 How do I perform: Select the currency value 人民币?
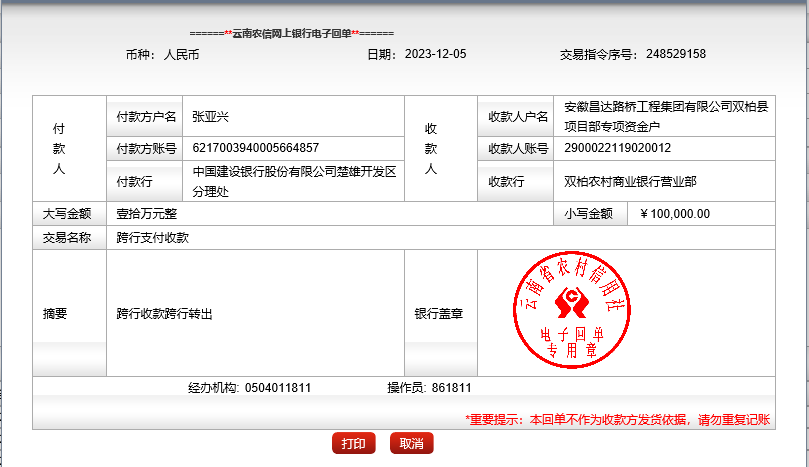pyautogui.click(x=181, y=54)
